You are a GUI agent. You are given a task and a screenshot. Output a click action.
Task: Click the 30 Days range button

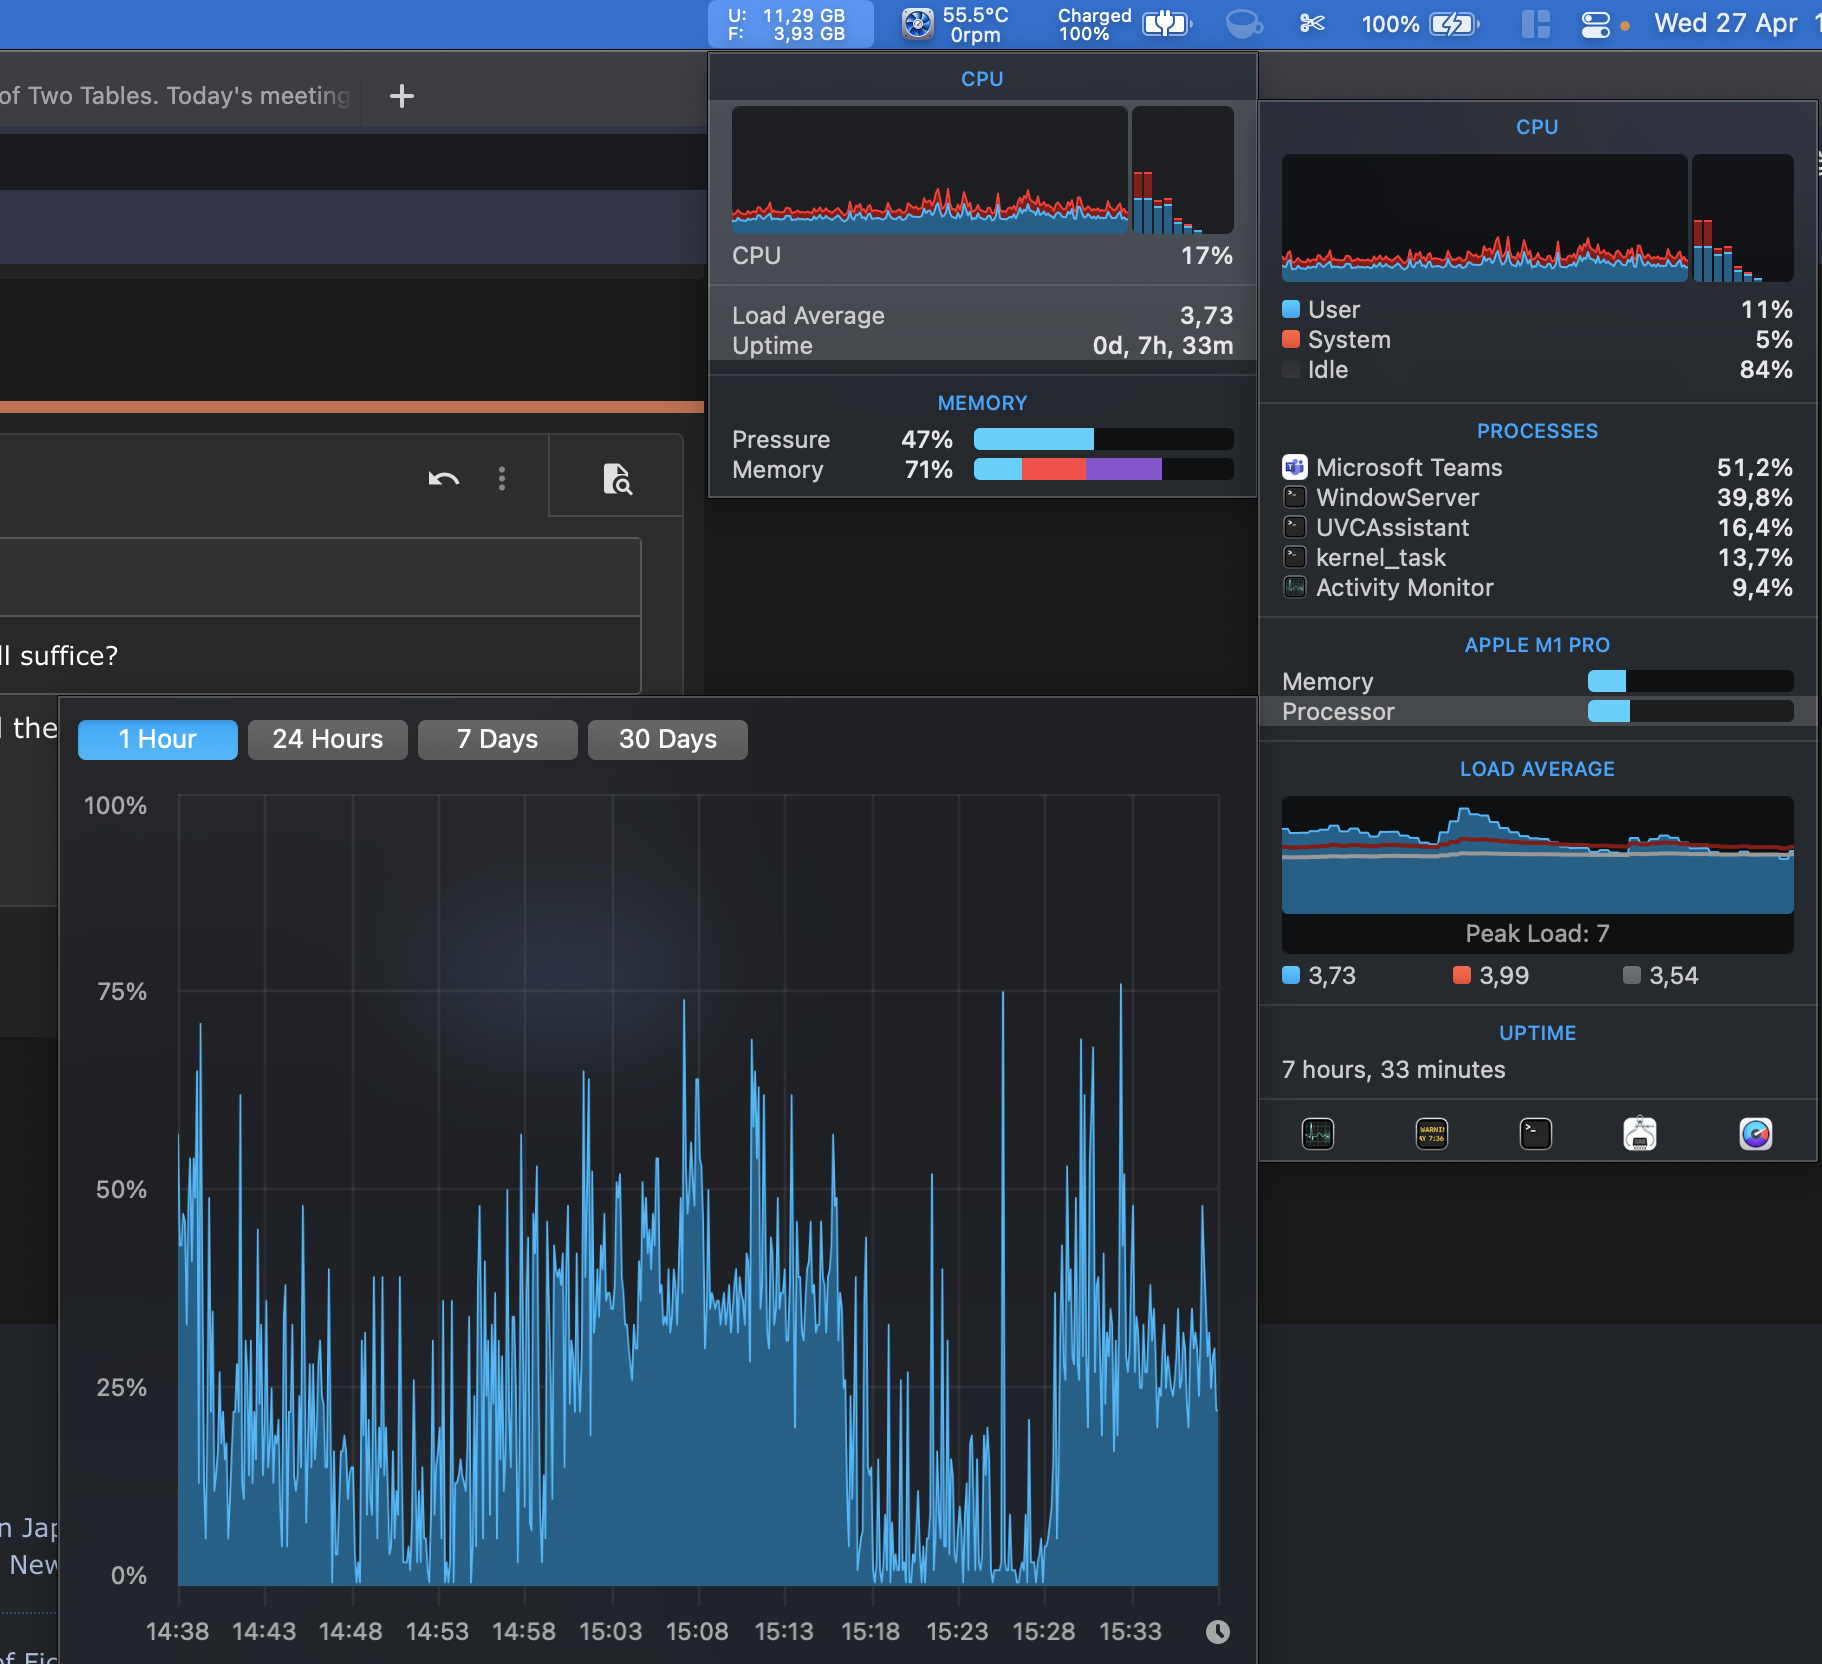pyautogui.click(x=667, y=739)
